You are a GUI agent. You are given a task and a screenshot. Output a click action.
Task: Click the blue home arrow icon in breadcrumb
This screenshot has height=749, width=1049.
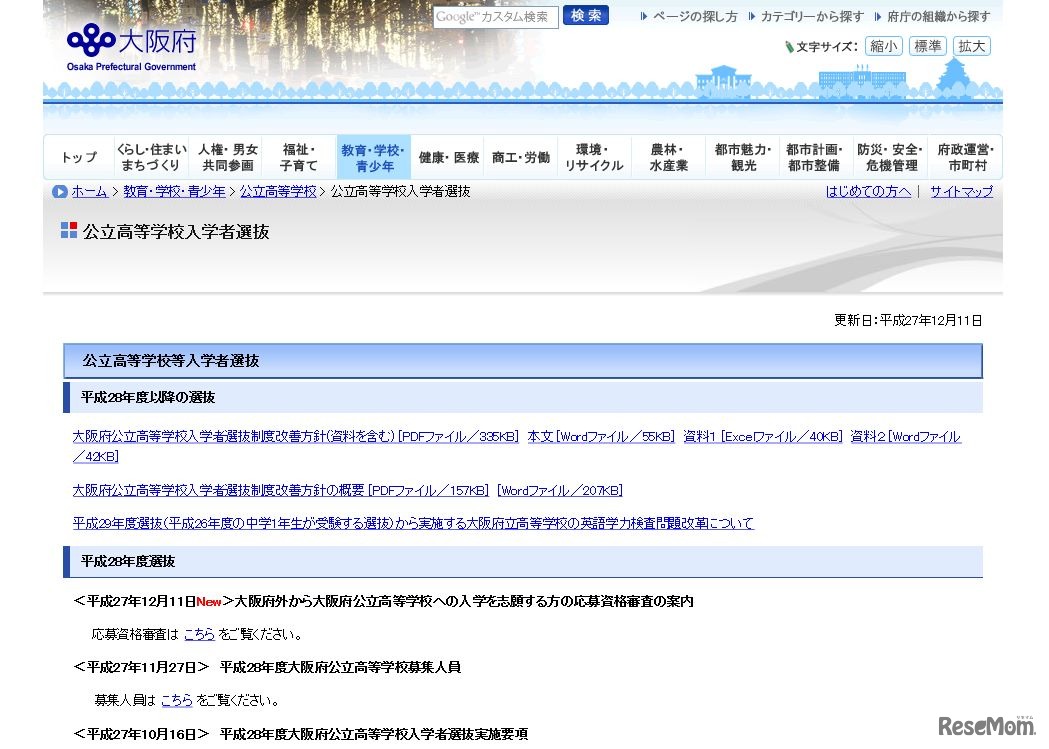click(x=60, y=191)
